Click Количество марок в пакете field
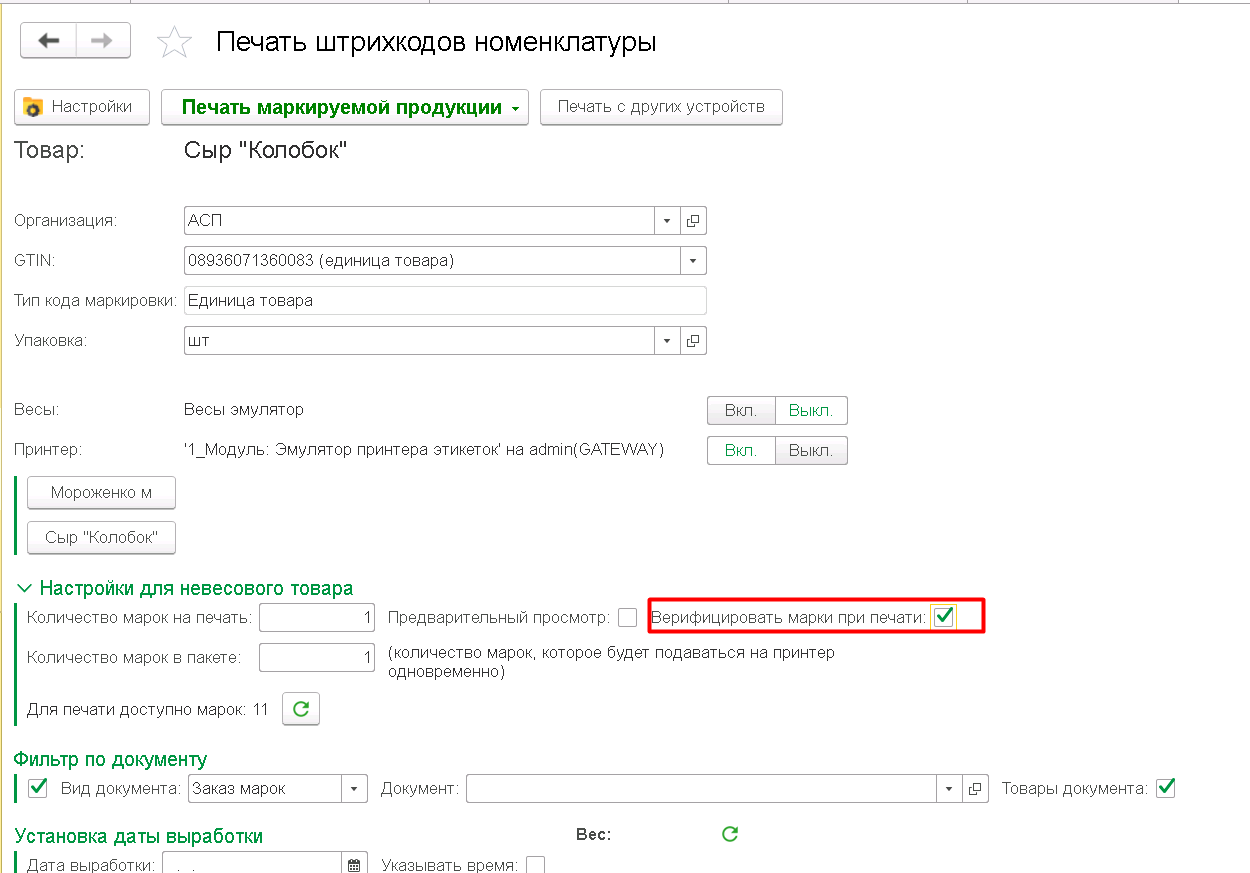Image resolution: width=1250 pixels, height=873 pixels. (317, 658)
